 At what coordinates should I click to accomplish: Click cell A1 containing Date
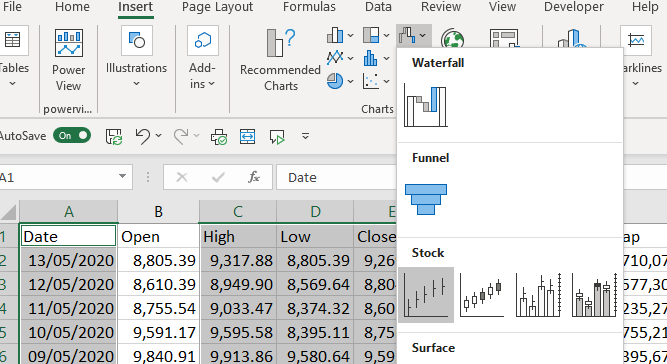68,236
